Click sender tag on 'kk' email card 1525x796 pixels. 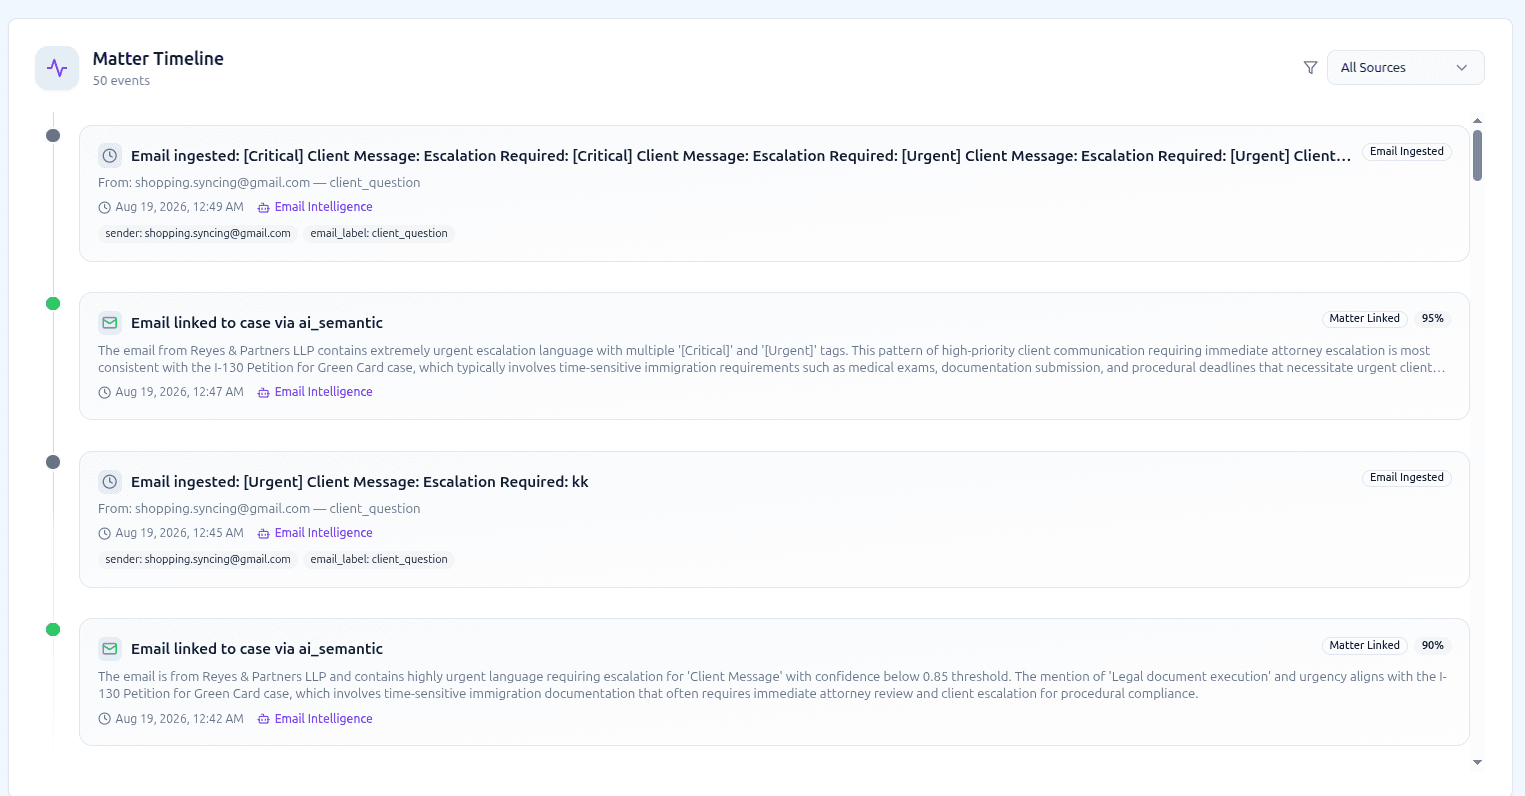click(x=198, y=559)
